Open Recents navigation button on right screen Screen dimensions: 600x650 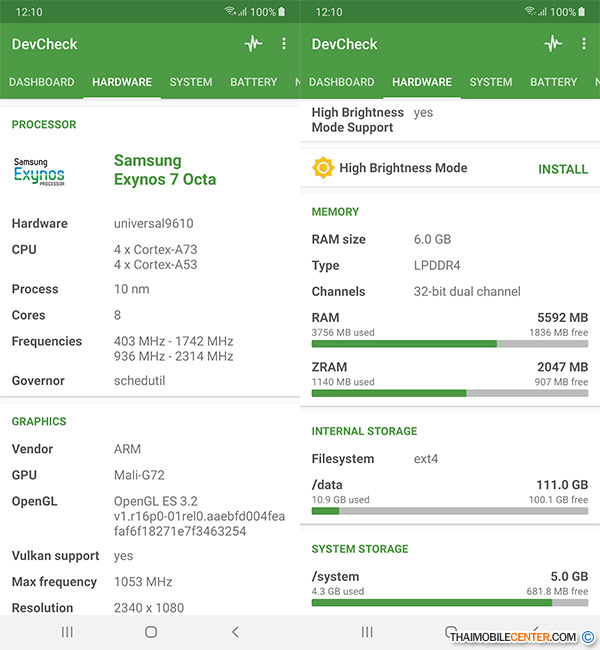pyautogui.click(x=367, y=632)
